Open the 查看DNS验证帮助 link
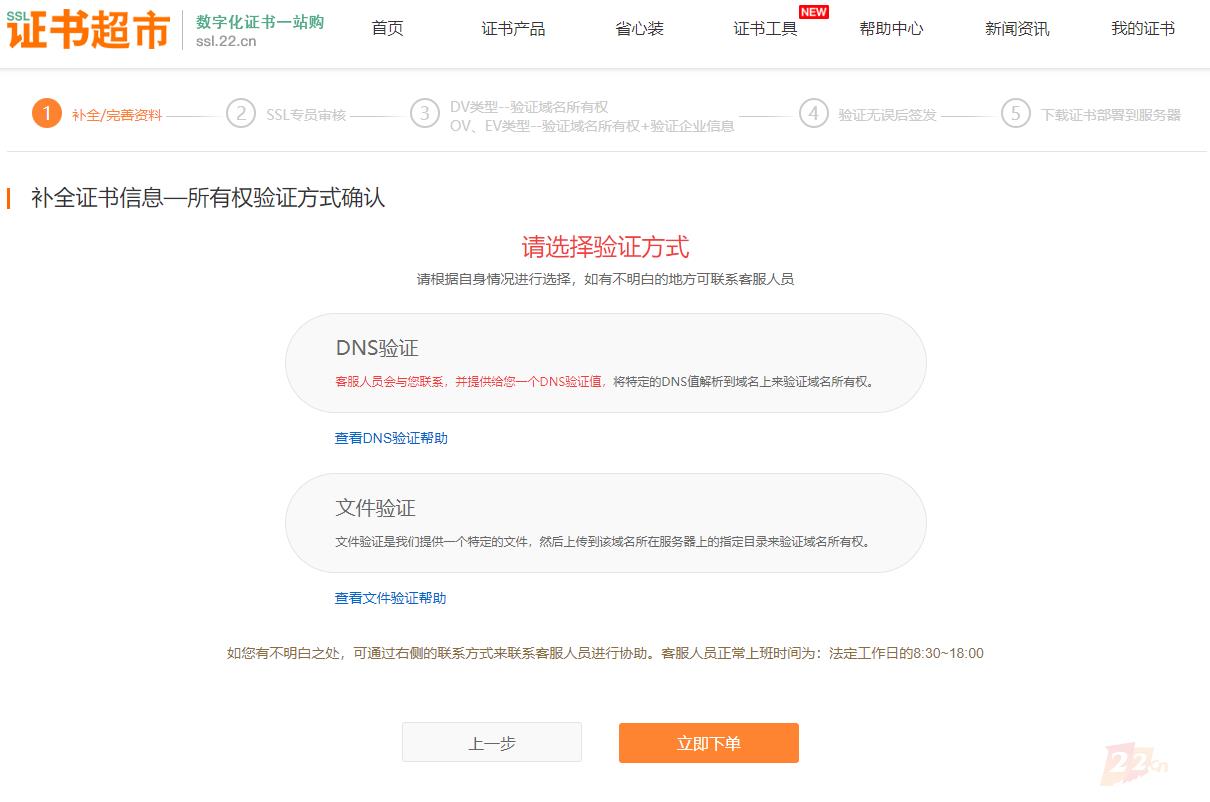The height and width of the screenshot is (802, 1210). pyautogui.click(x=390, y=439)
